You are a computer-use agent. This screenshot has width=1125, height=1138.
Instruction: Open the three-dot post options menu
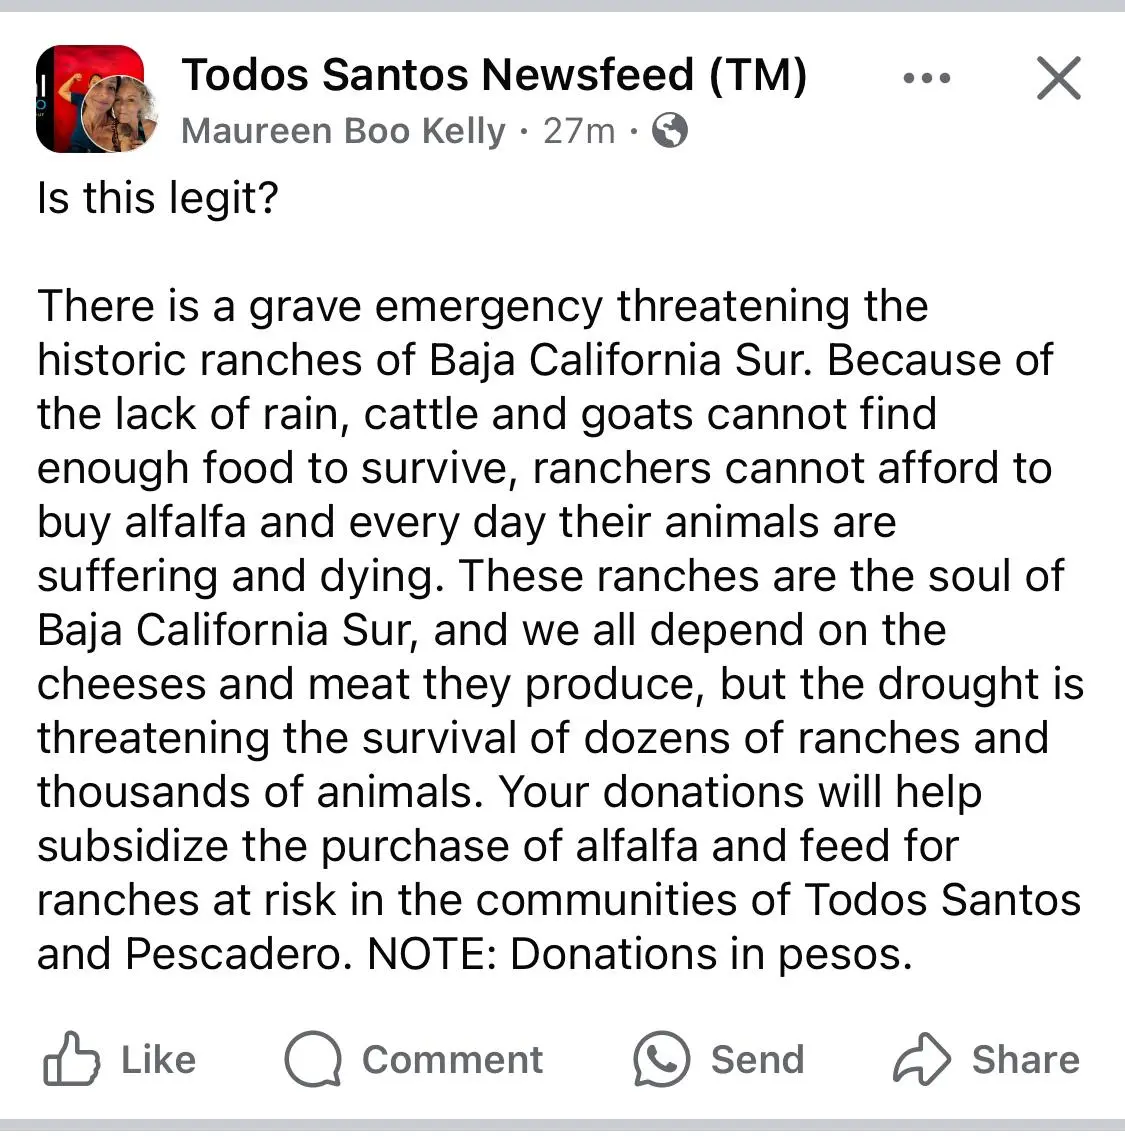pyautogui.click(x=927, y=77)
